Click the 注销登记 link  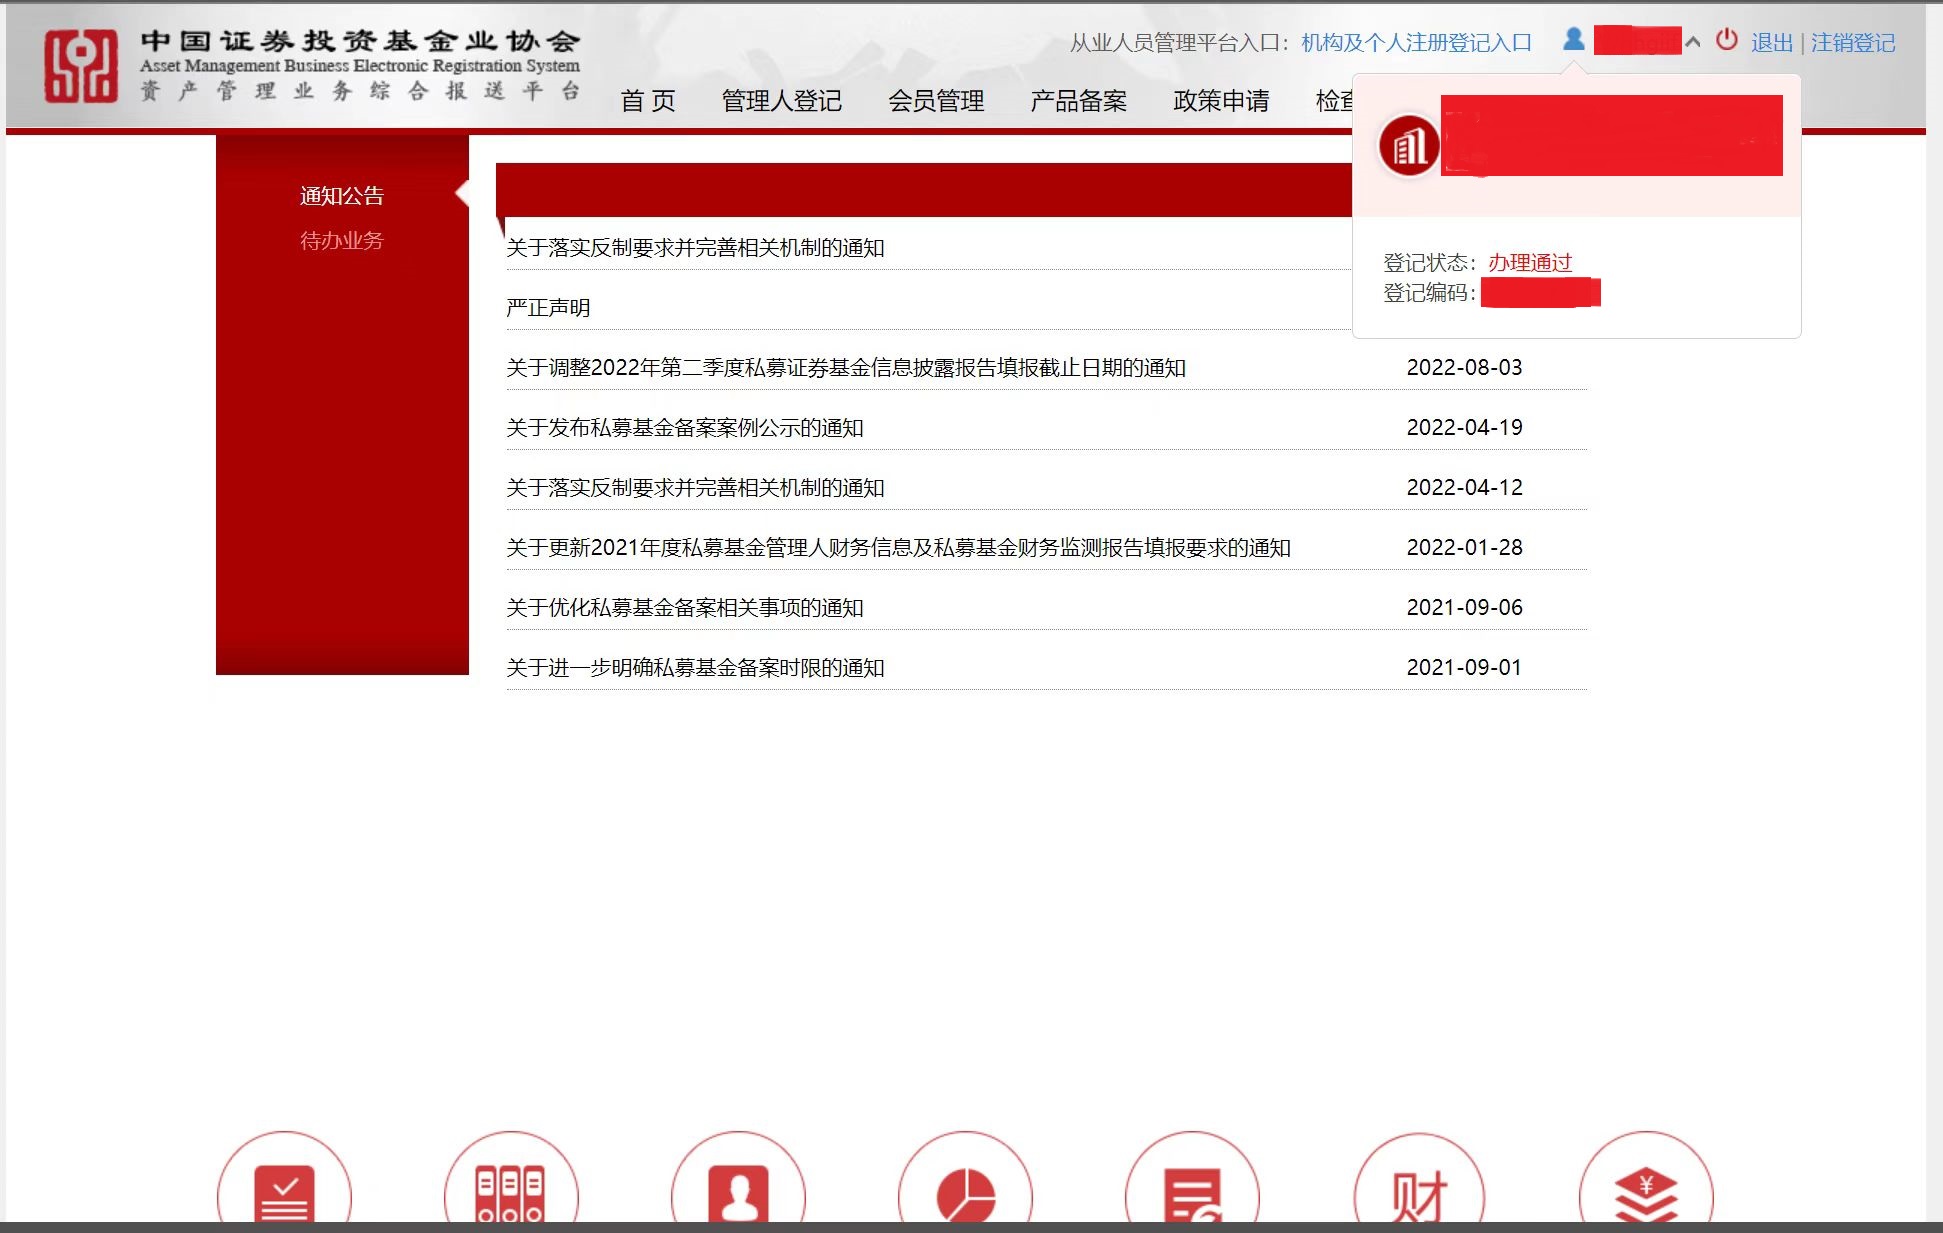pos(1853,43)
